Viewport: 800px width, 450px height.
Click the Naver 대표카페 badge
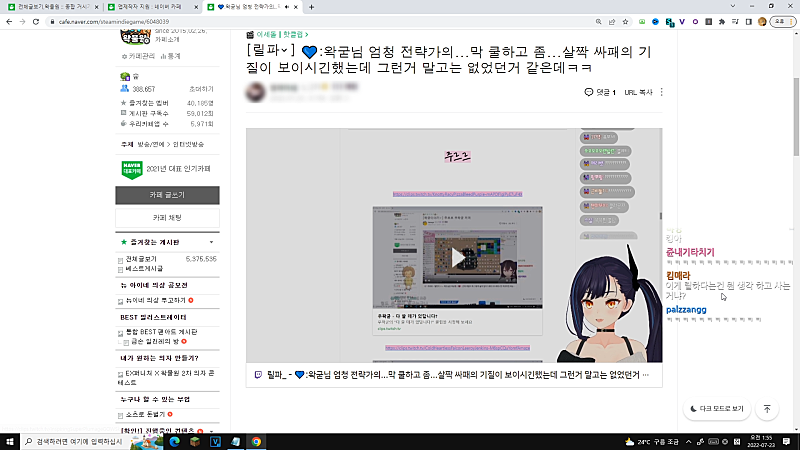pyautogui.click(x=132, y=169)
